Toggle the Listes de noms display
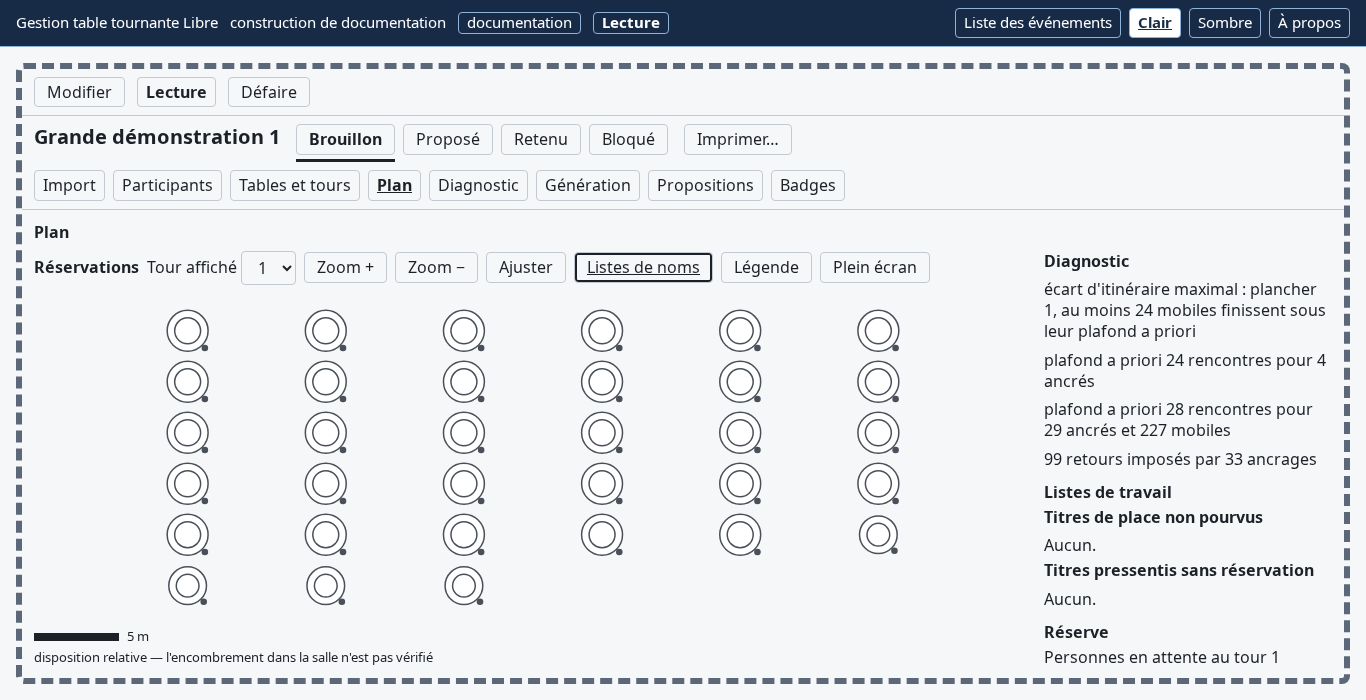The width and height of the screenshot is (1366, 700). [643, 267]
